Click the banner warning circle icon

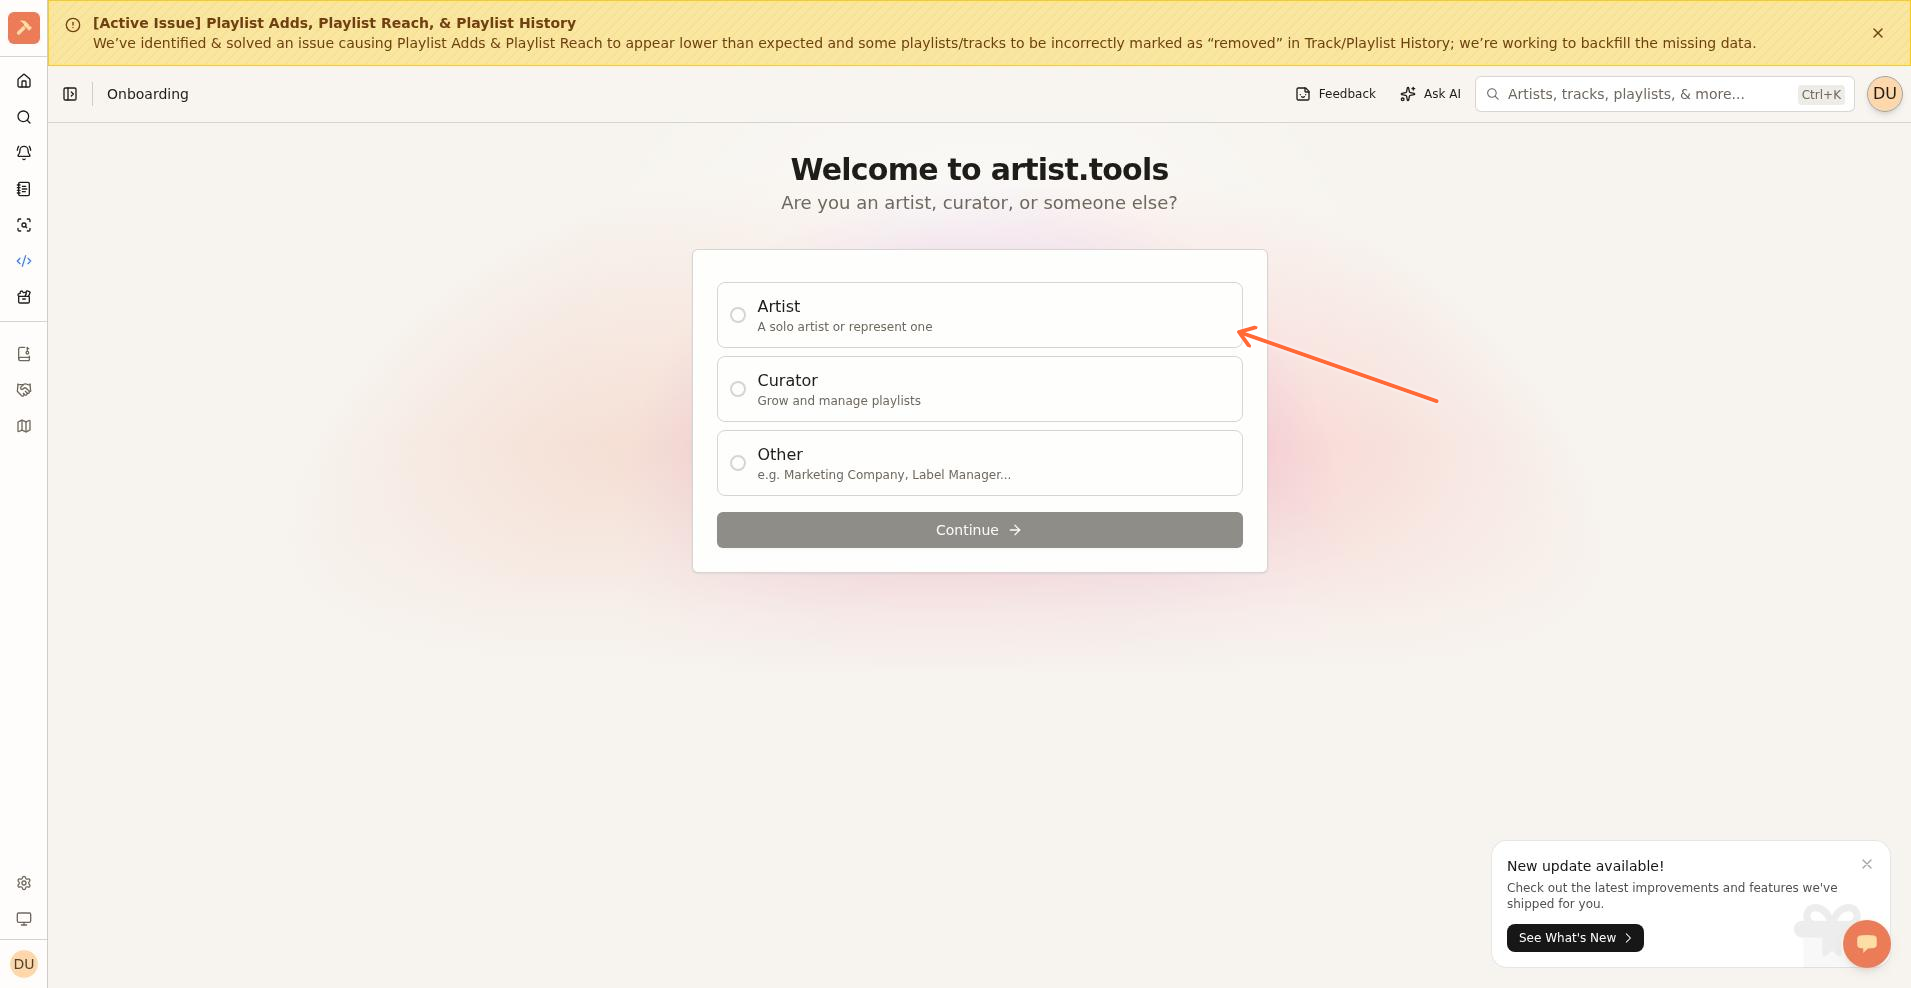click(72, 25)
